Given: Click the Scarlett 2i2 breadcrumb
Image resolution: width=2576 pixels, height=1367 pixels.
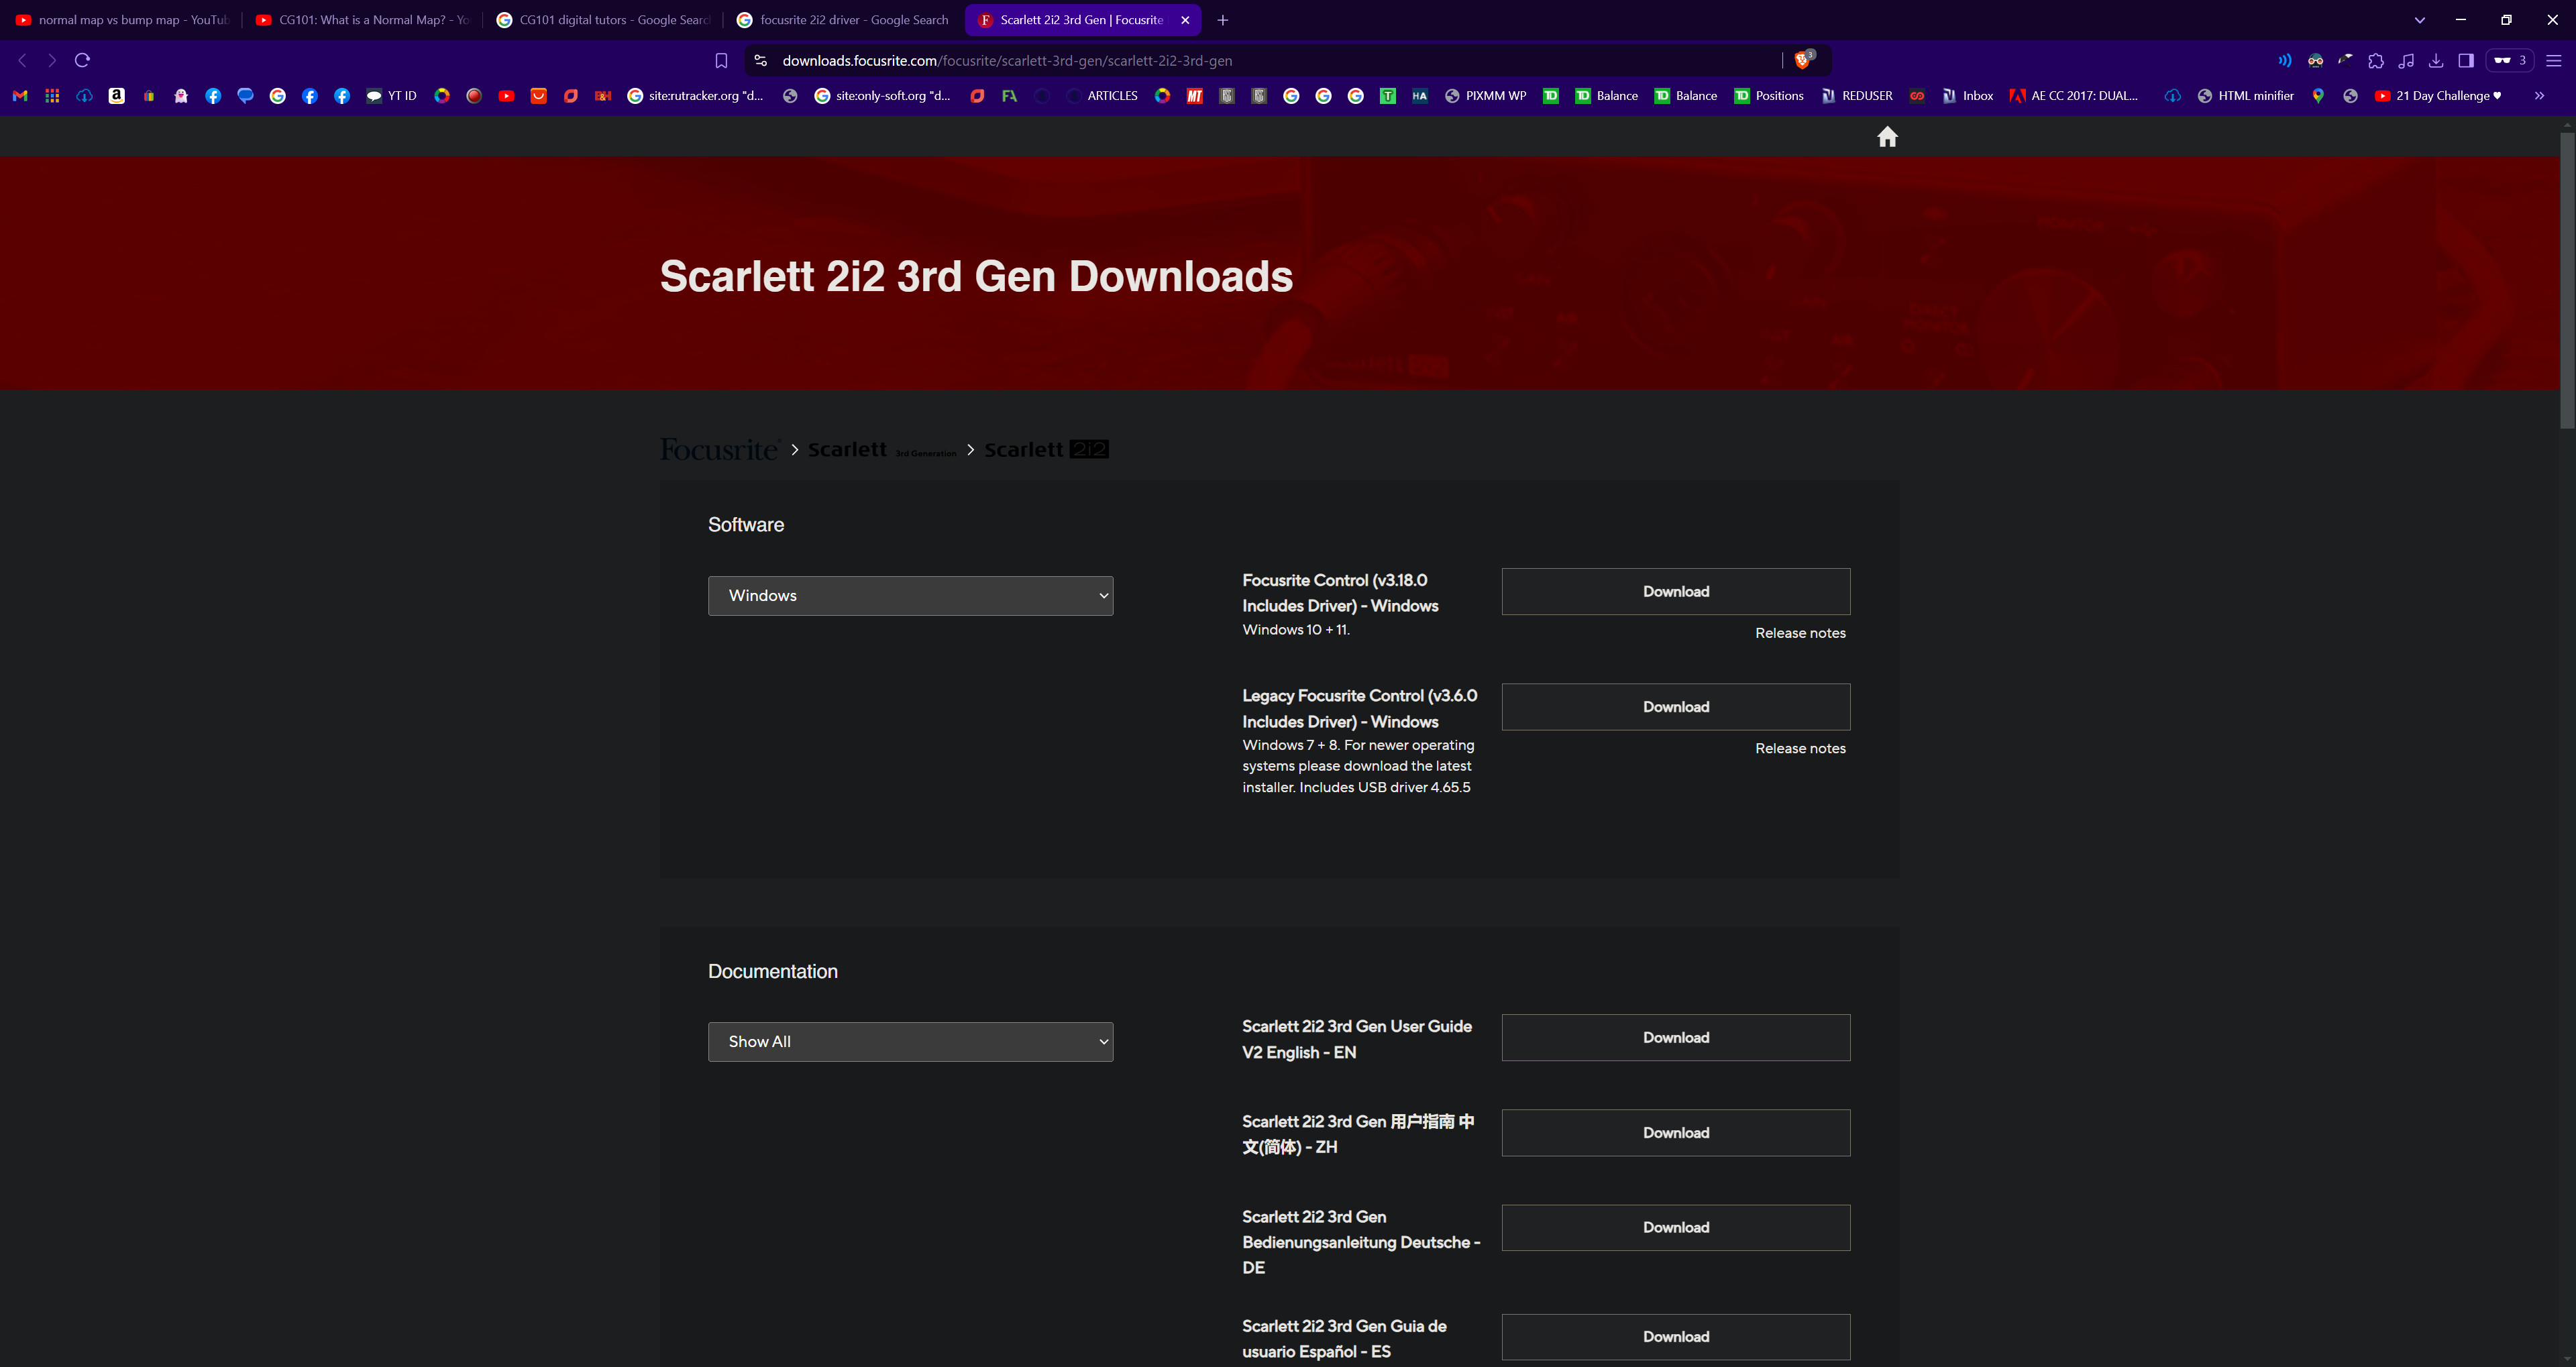Looking at the screenshot, I should [x=1046, y=450].
